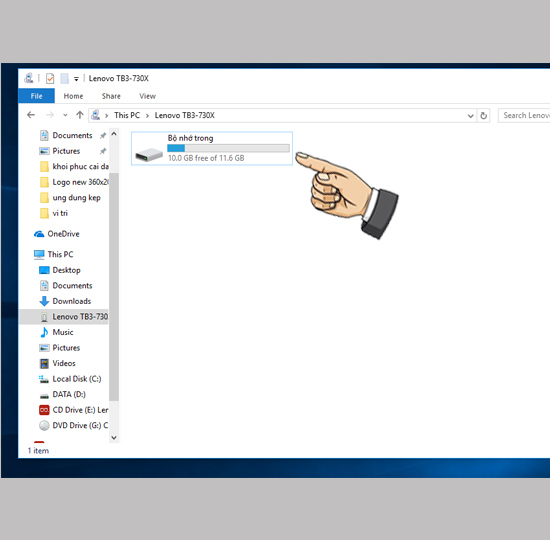Expand the chevron after This PC breadcrumb

(x=147, y=115)
